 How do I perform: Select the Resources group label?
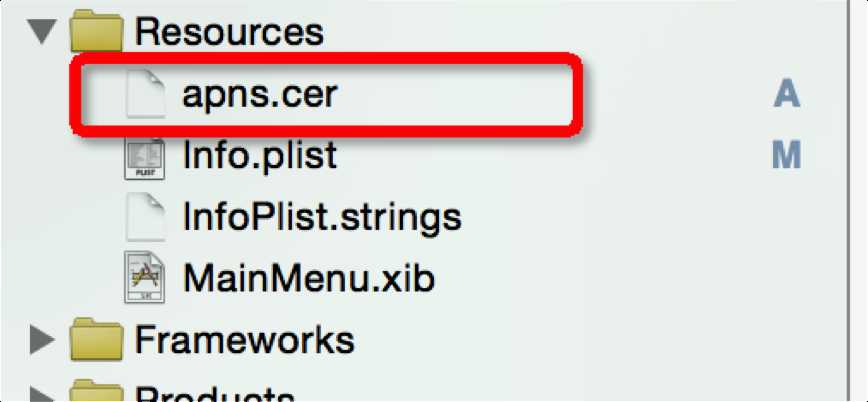[x=229, y=32]
